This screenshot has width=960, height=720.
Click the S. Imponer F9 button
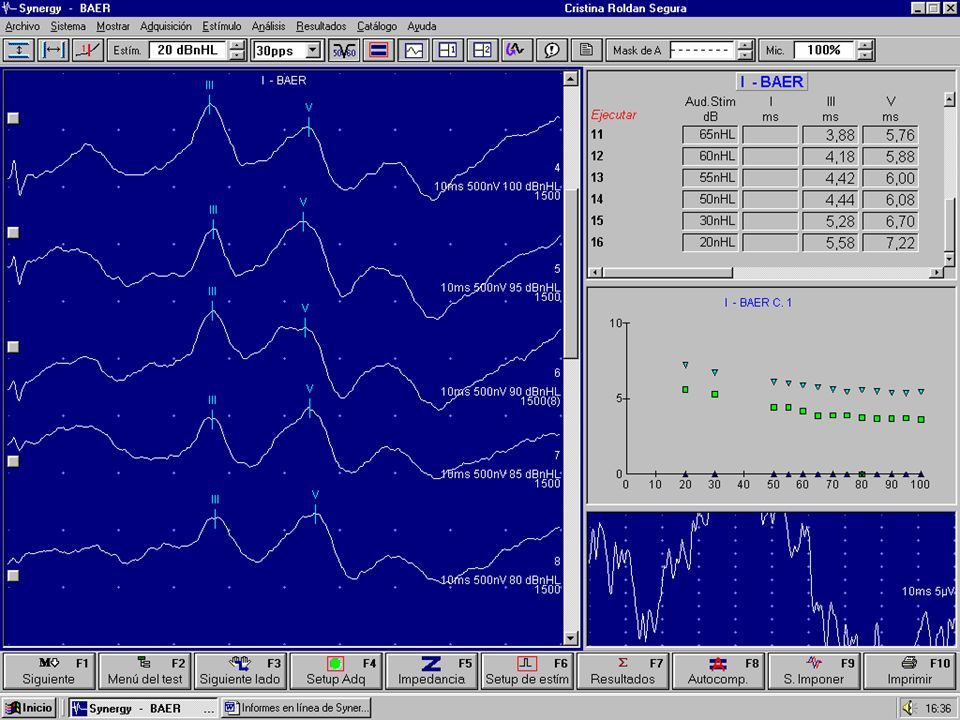click(814, 671)
